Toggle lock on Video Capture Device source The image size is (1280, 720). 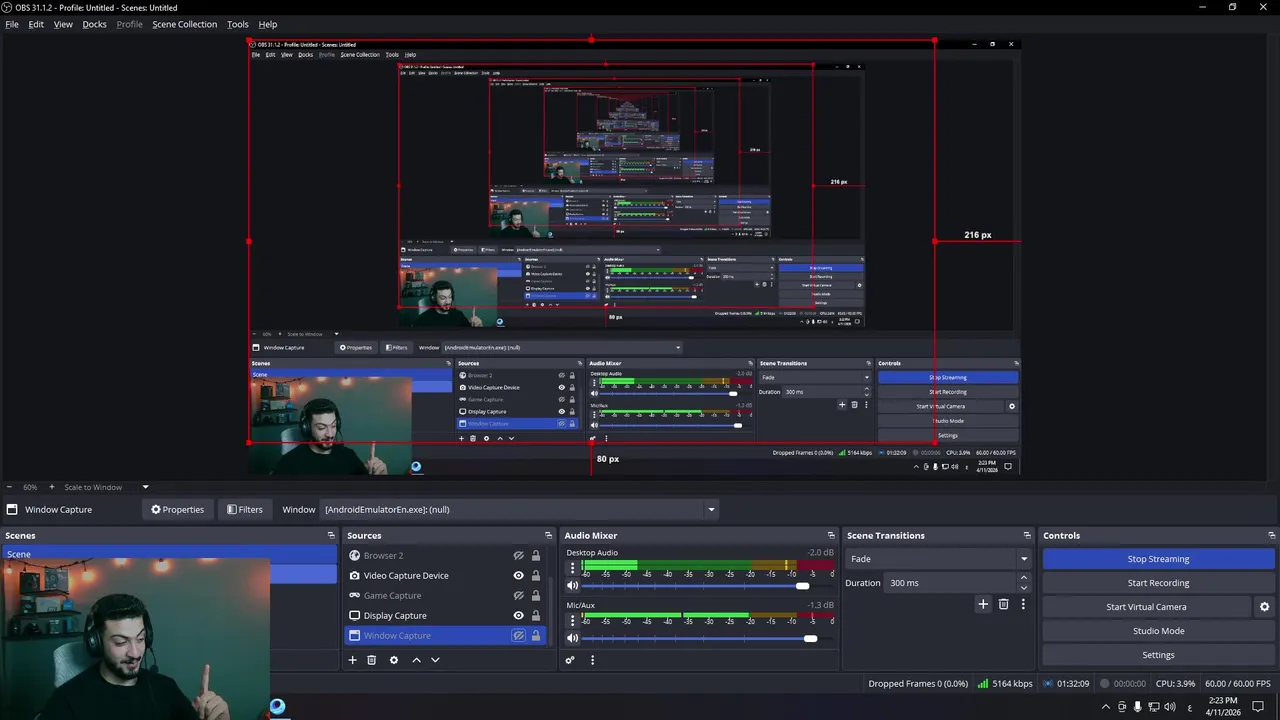(535, 576)
